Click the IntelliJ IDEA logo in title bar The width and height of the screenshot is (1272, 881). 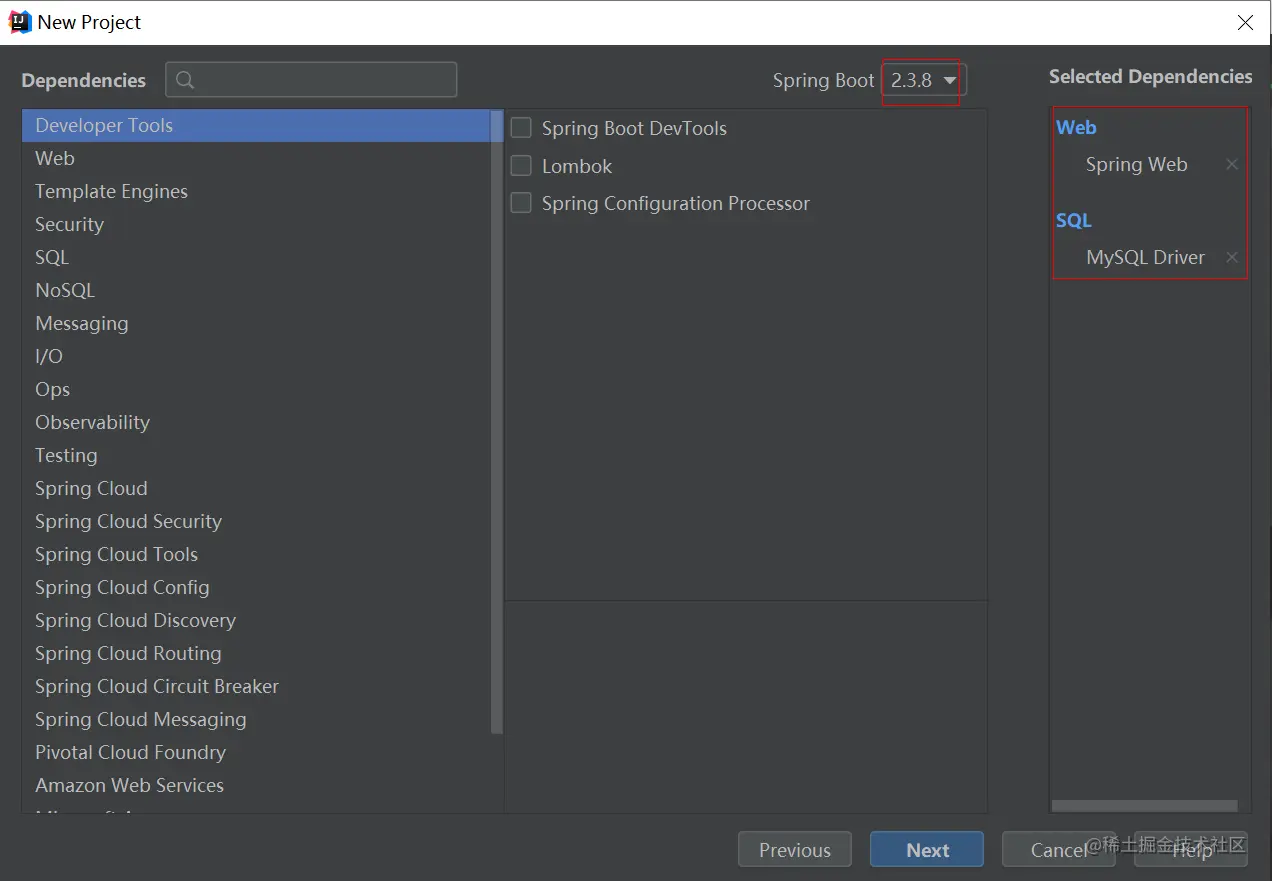pyautogui.click(x=20, y=22)
